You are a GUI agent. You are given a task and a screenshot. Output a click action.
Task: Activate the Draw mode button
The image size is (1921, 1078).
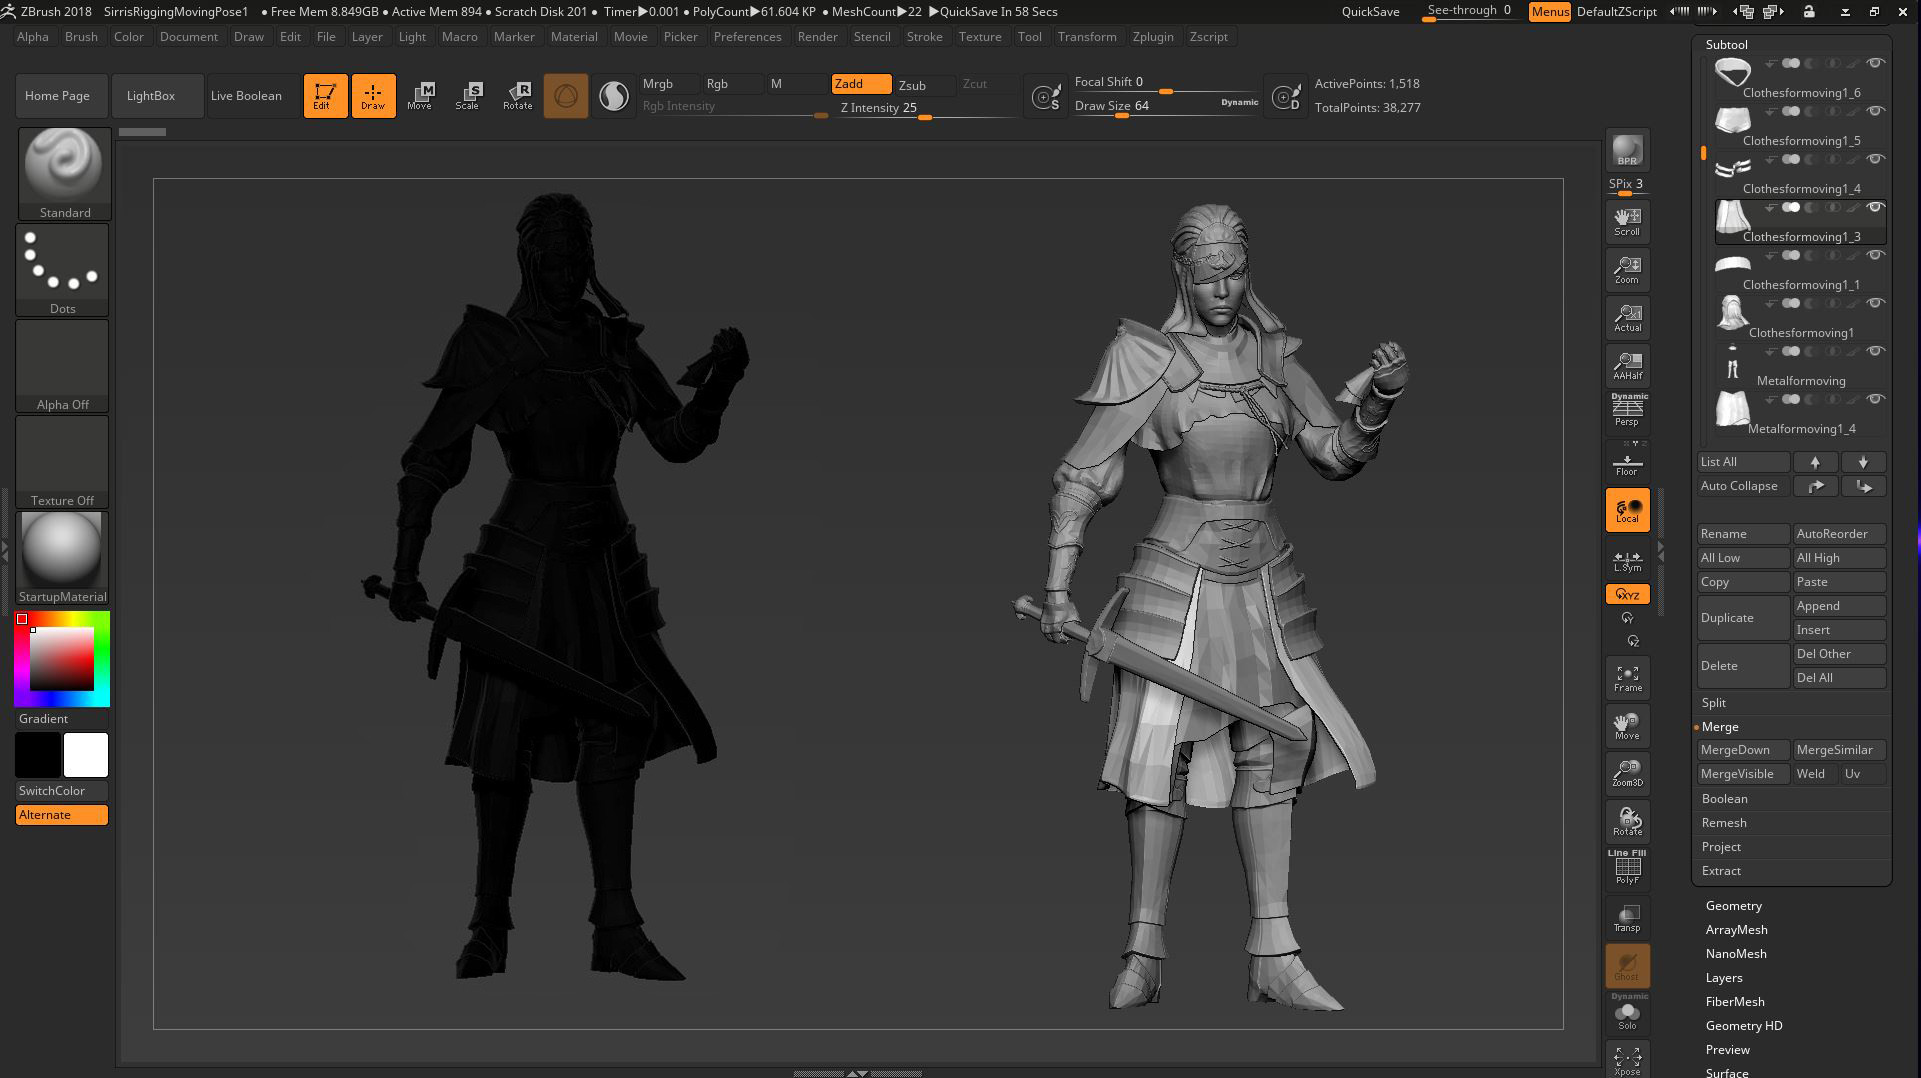pyautogui.click(x=373, y=96)
